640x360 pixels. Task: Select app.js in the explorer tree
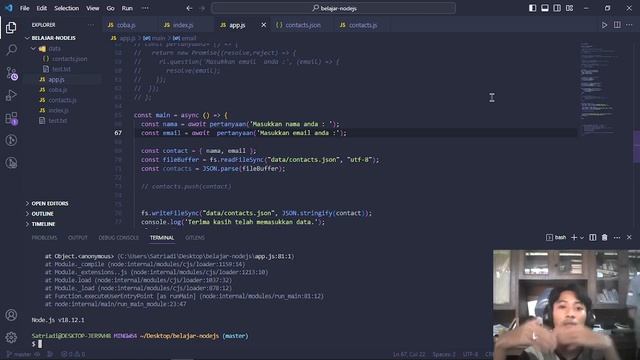56,80
